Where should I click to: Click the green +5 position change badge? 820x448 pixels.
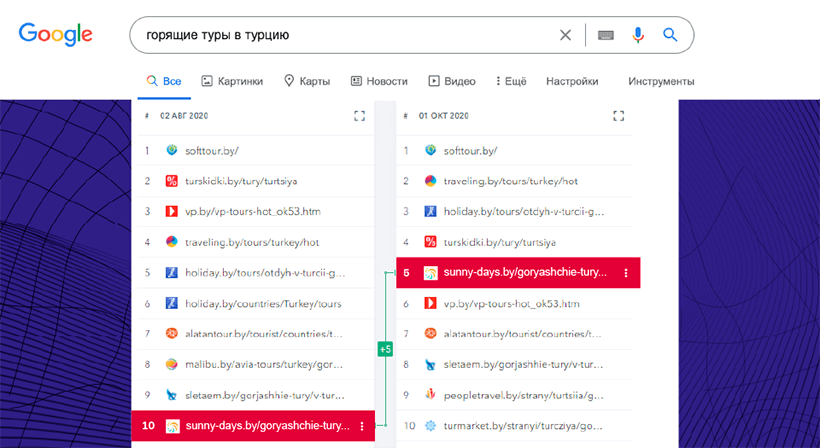(385, 348)
